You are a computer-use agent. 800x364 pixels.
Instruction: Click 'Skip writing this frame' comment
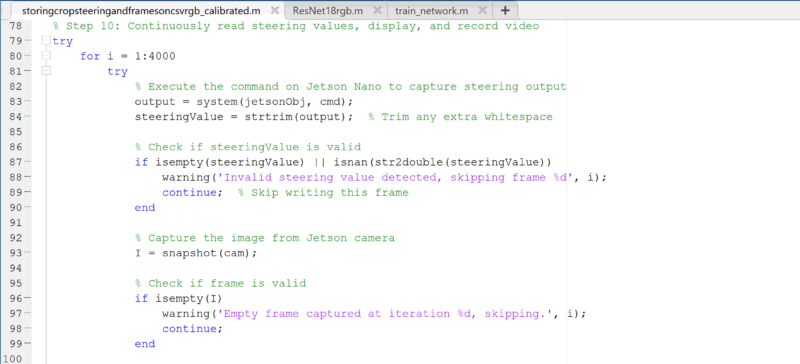[323, 192]
